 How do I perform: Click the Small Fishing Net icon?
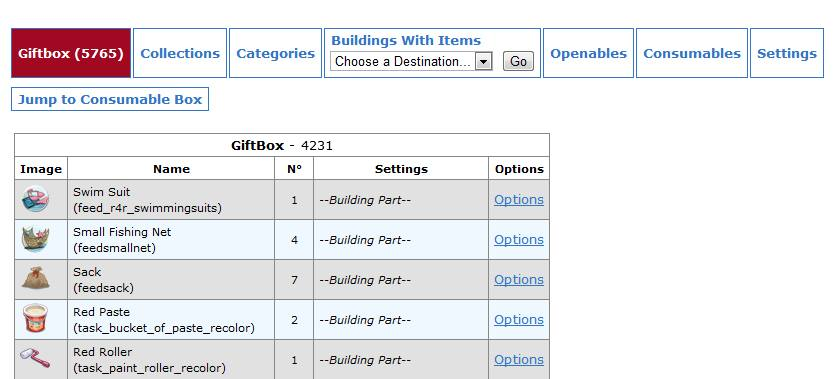pos(36,239)
